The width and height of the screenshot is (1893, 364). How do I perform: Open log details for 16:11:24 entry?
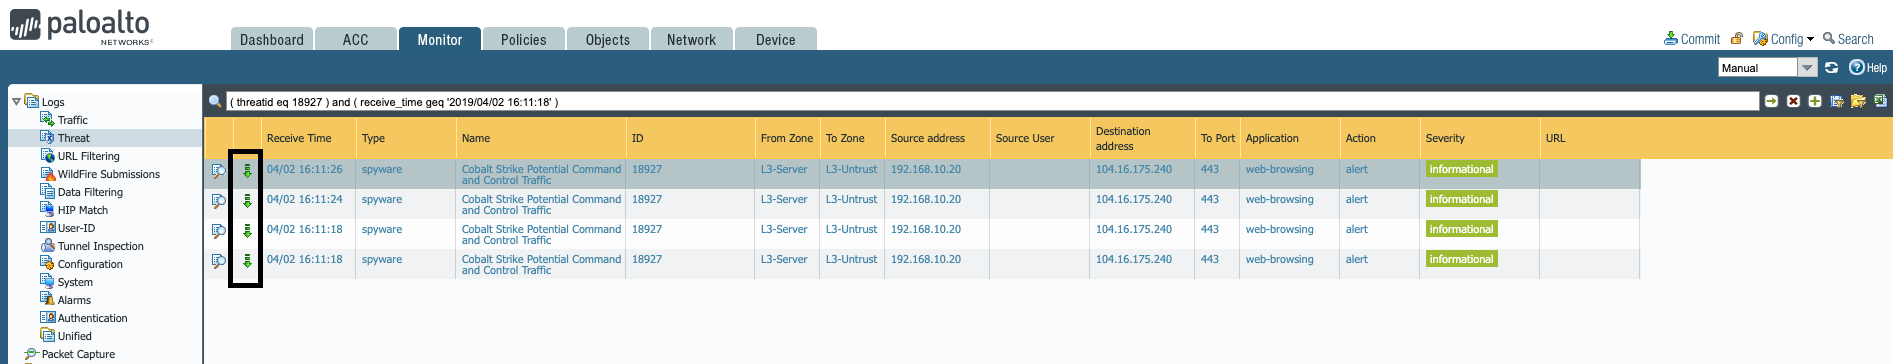[218, 201]
